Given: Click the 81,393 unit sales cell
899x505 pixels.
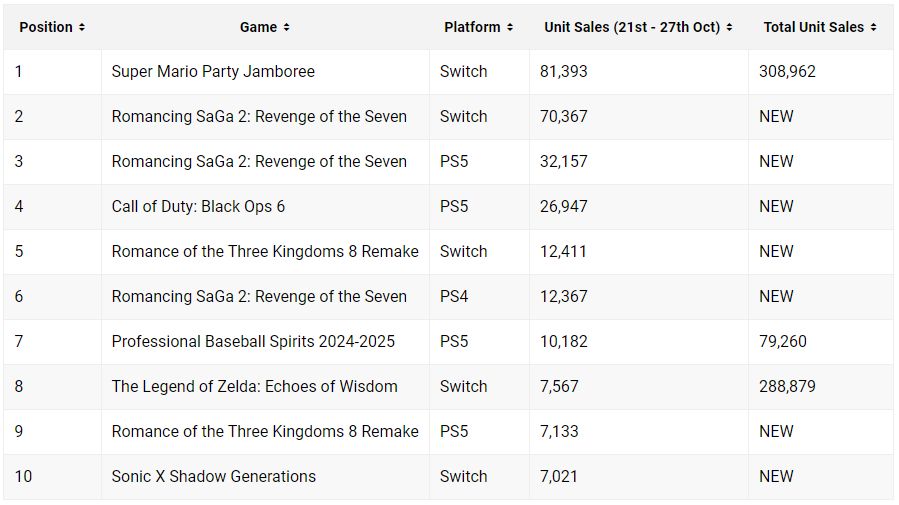Looking at the screenshot, I should click(x=564, y=72).
